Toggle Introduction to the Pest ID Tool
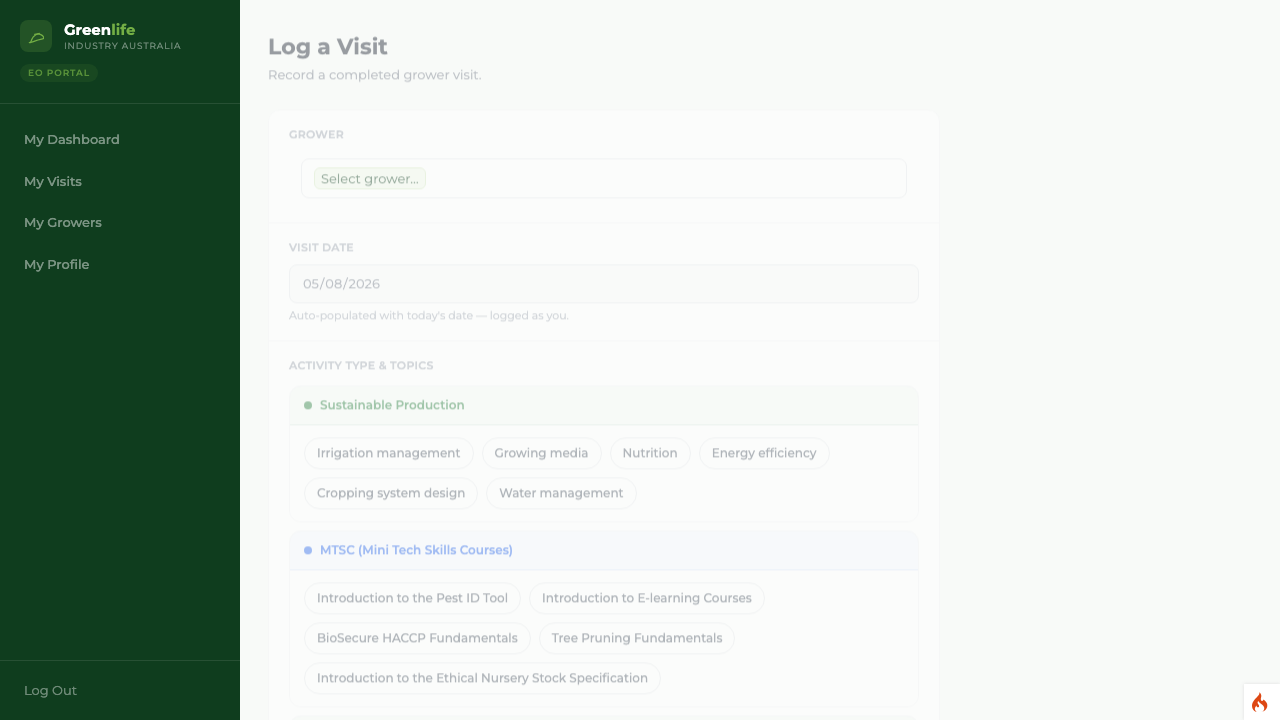The height and width of the screenshot is (720, 1280). (x=412, y=598)
